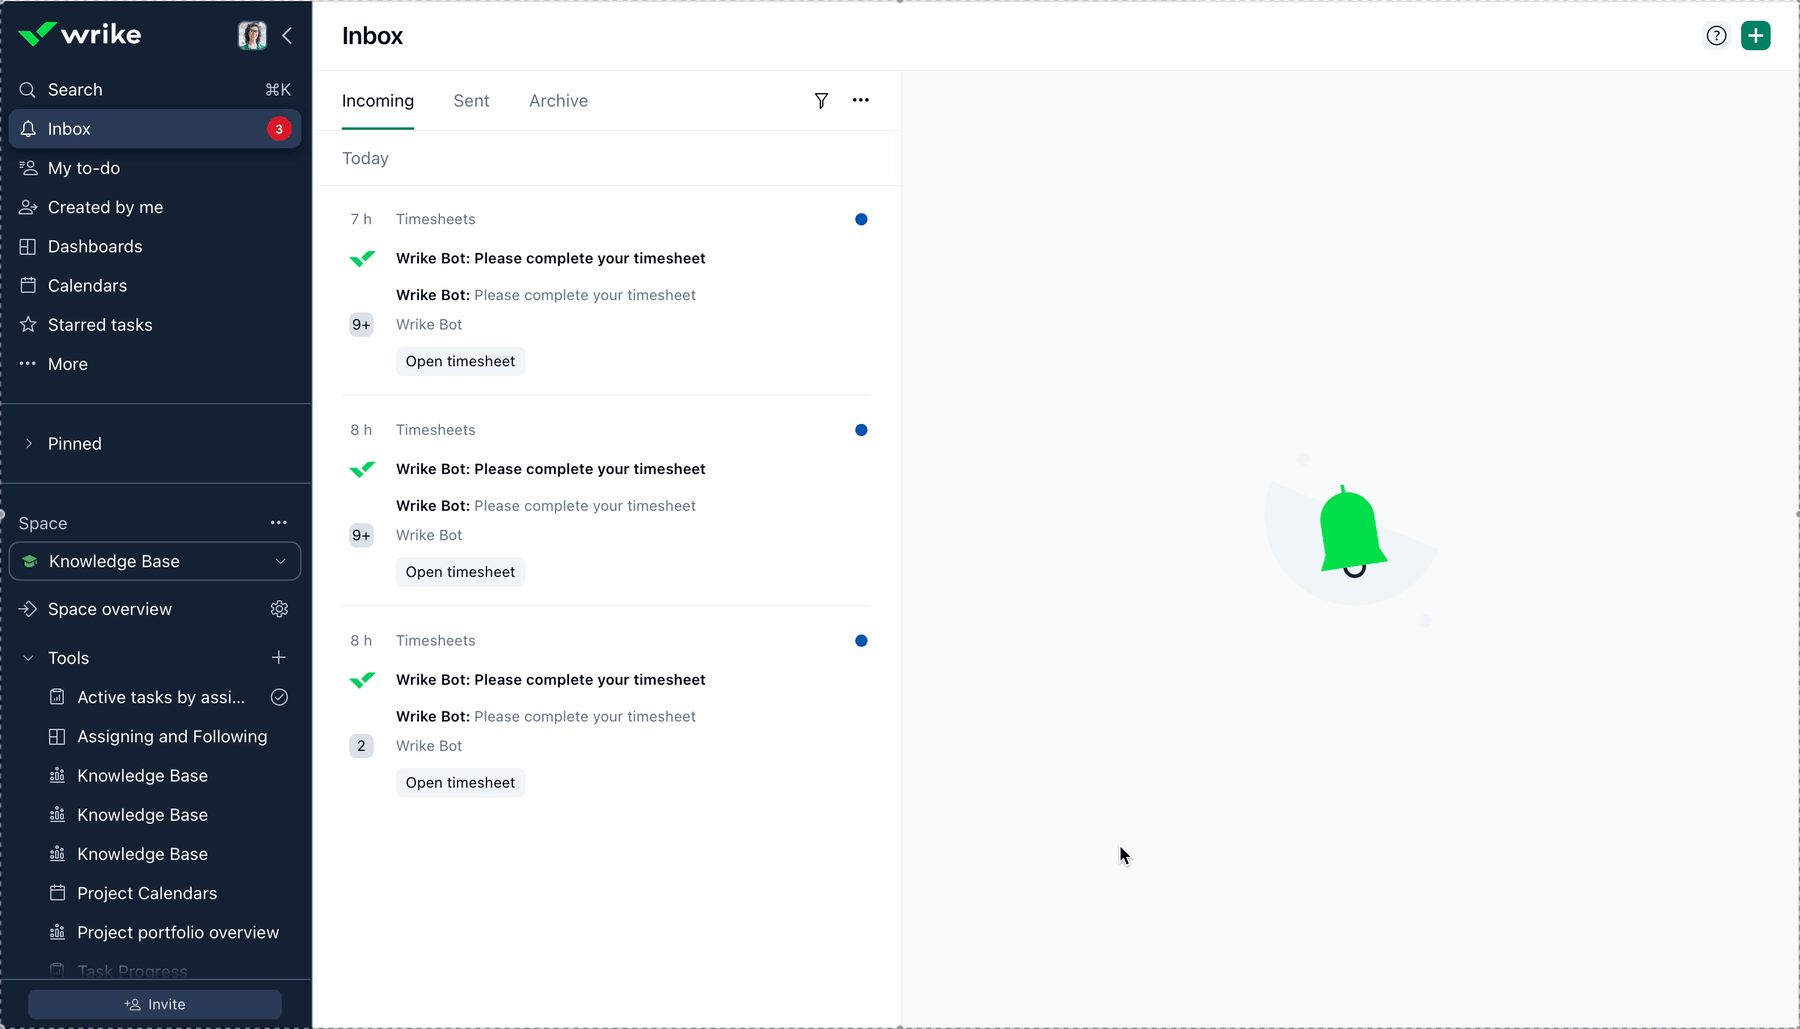Click the inbox filter funnel icon
Viewport: 1800px width, 1029px height.
click(x=821, y=101)
